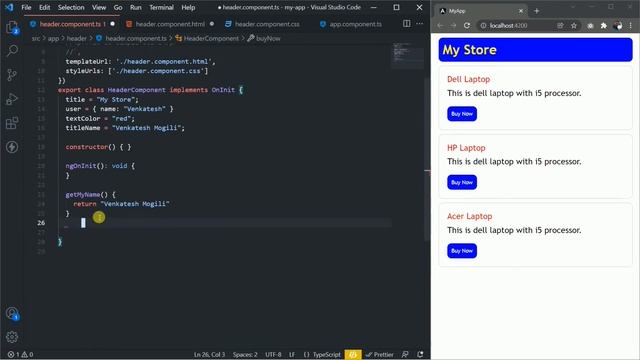
Task: Open the File menu
Action: pos(26,7)
